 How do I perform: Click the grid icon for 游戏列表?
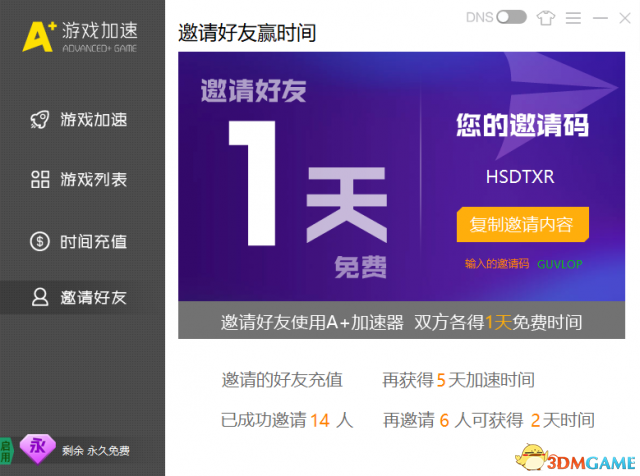[40, 180]
